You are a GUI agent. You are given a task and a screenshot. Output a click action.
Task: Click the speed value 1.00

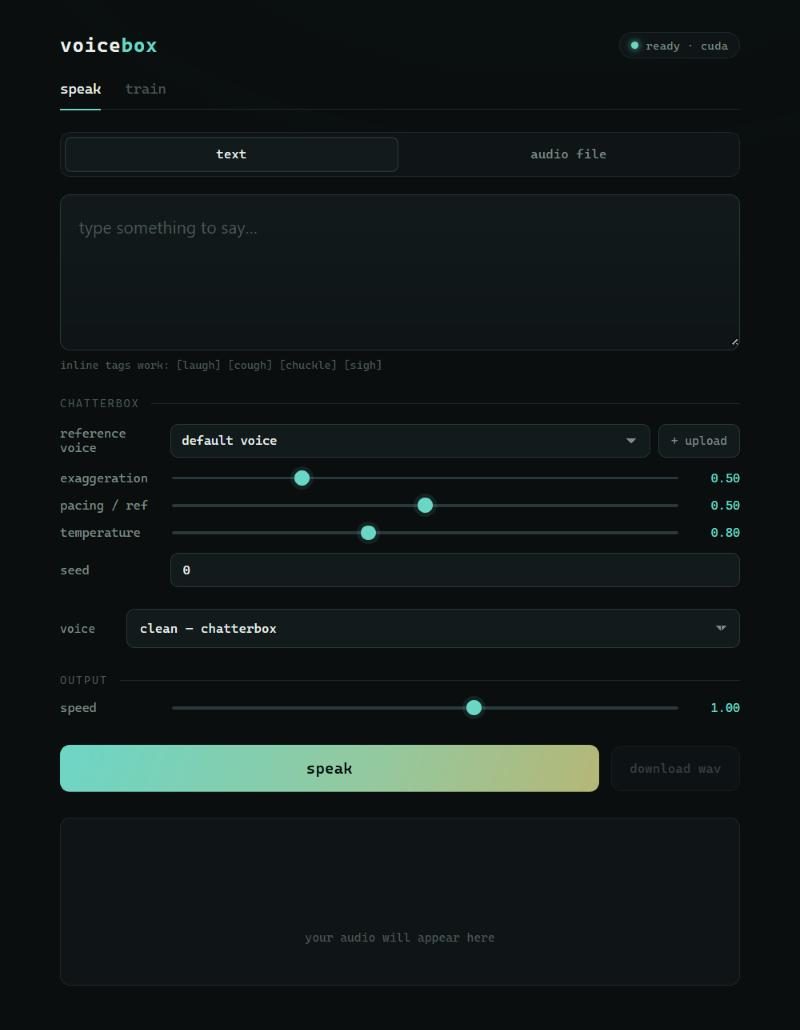point(724,707)
